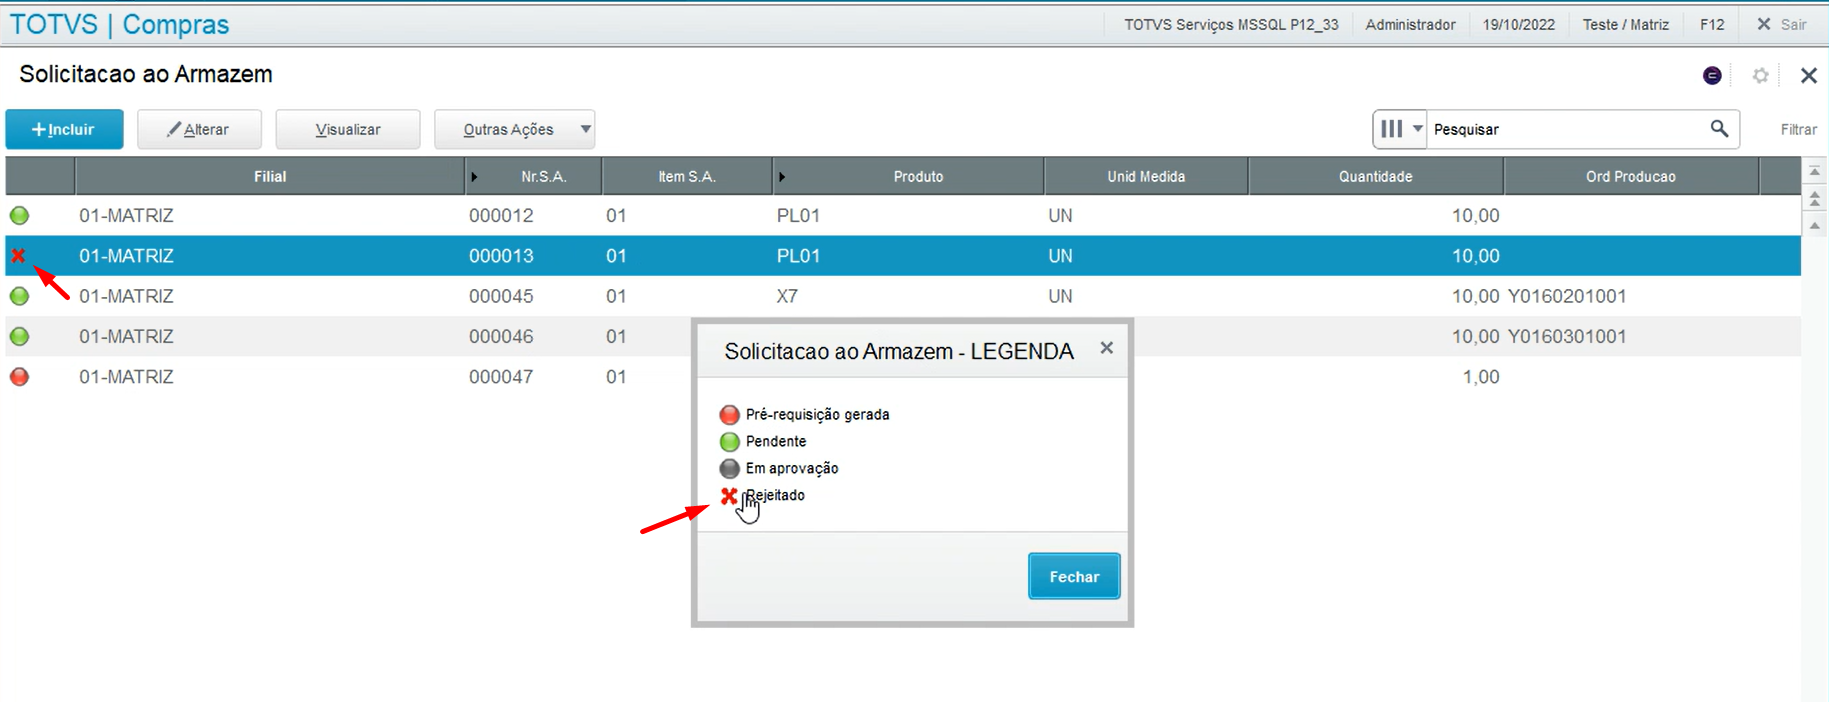Close the legend with Fechar button

pos(1074,576)
